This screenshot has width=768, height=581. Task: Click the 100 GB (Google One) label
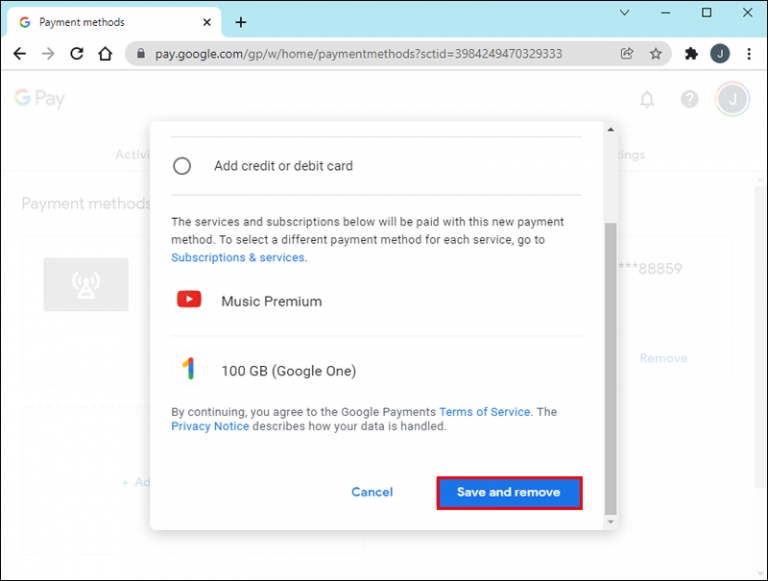[288, 371]
